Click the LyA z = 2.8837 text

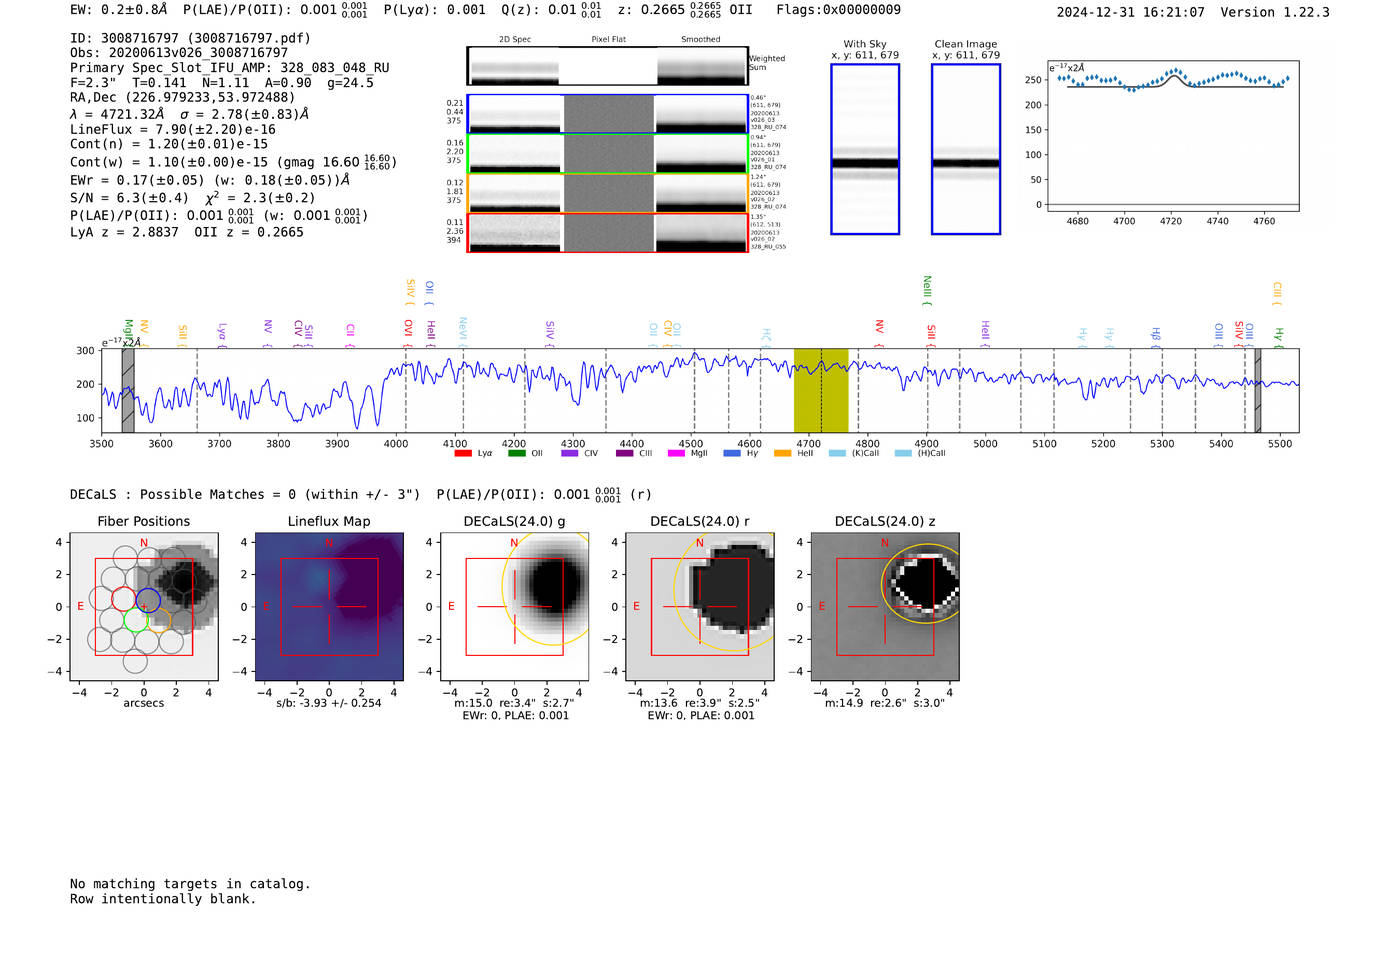[124, 232]
